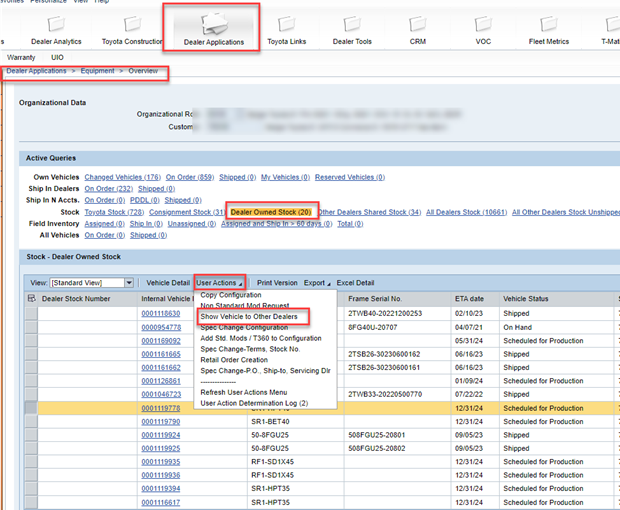
Task: Go to Dealer Applications breadcrumb
Action: coord(36,71)
